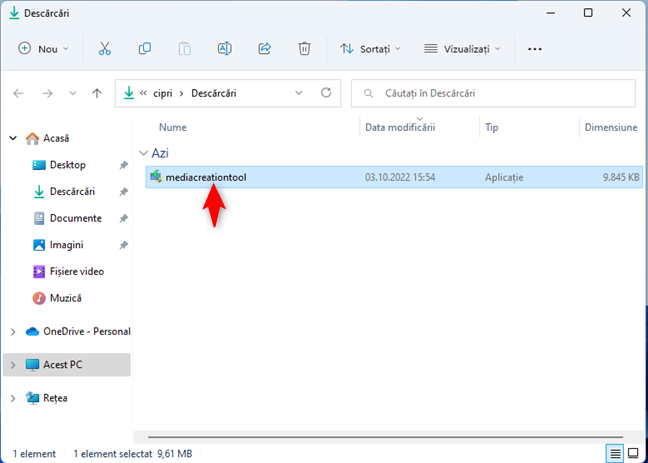Select Rețea in the sidebar

[55, 398]
